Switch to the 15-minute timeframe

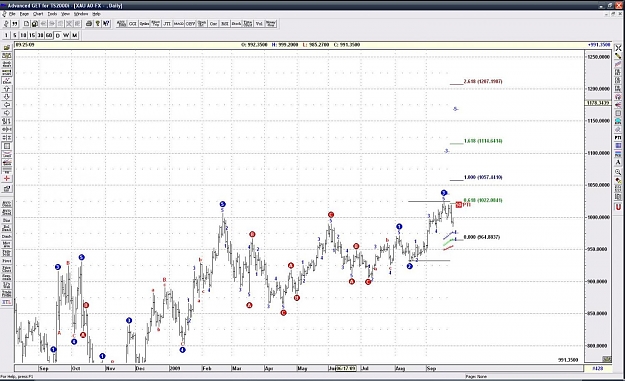point(32,35)
